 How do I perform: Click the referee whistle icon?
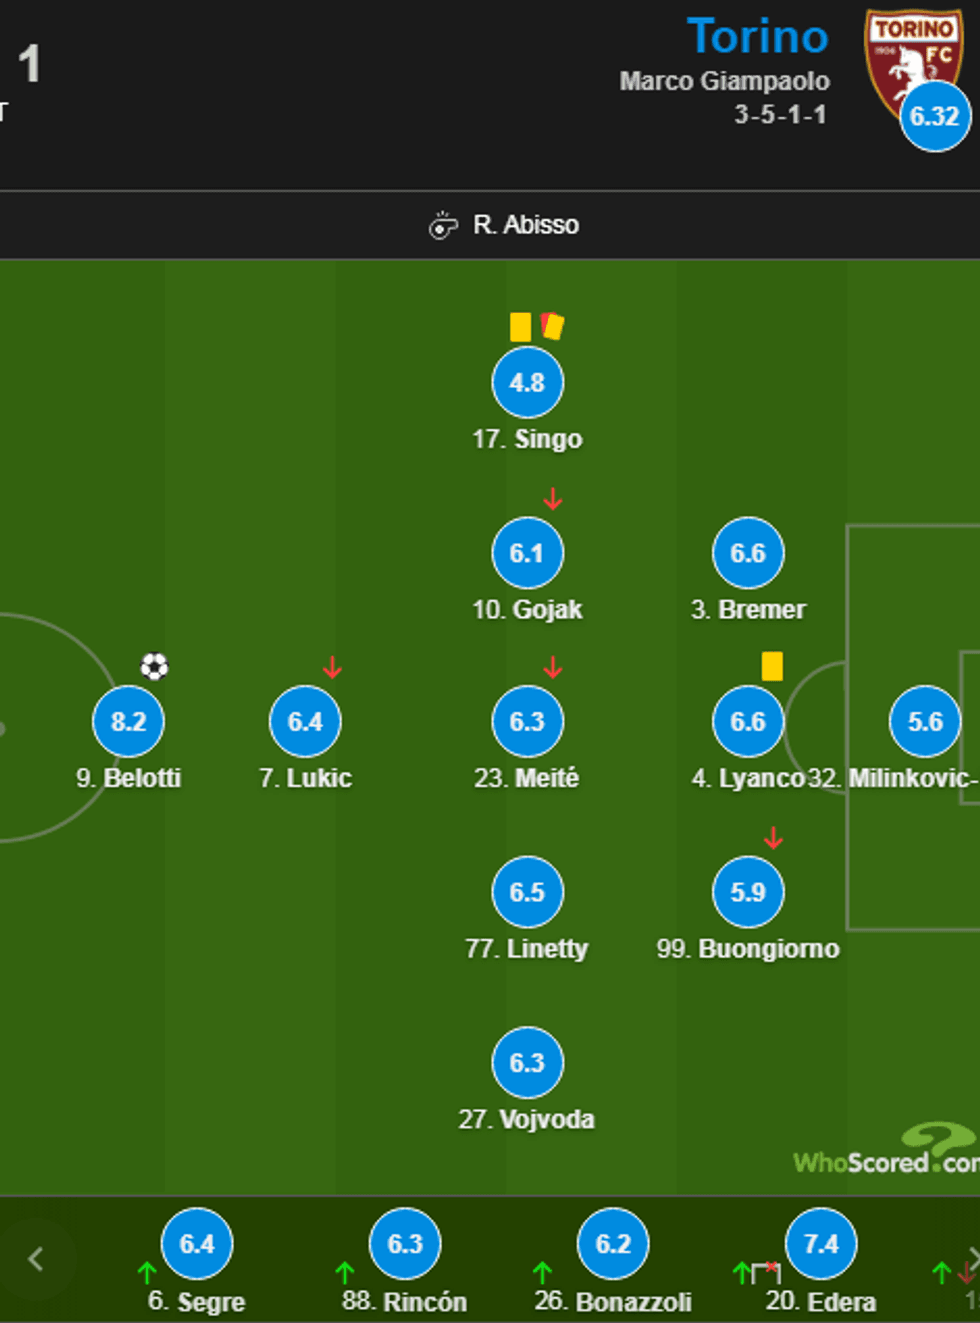[443, 226]
